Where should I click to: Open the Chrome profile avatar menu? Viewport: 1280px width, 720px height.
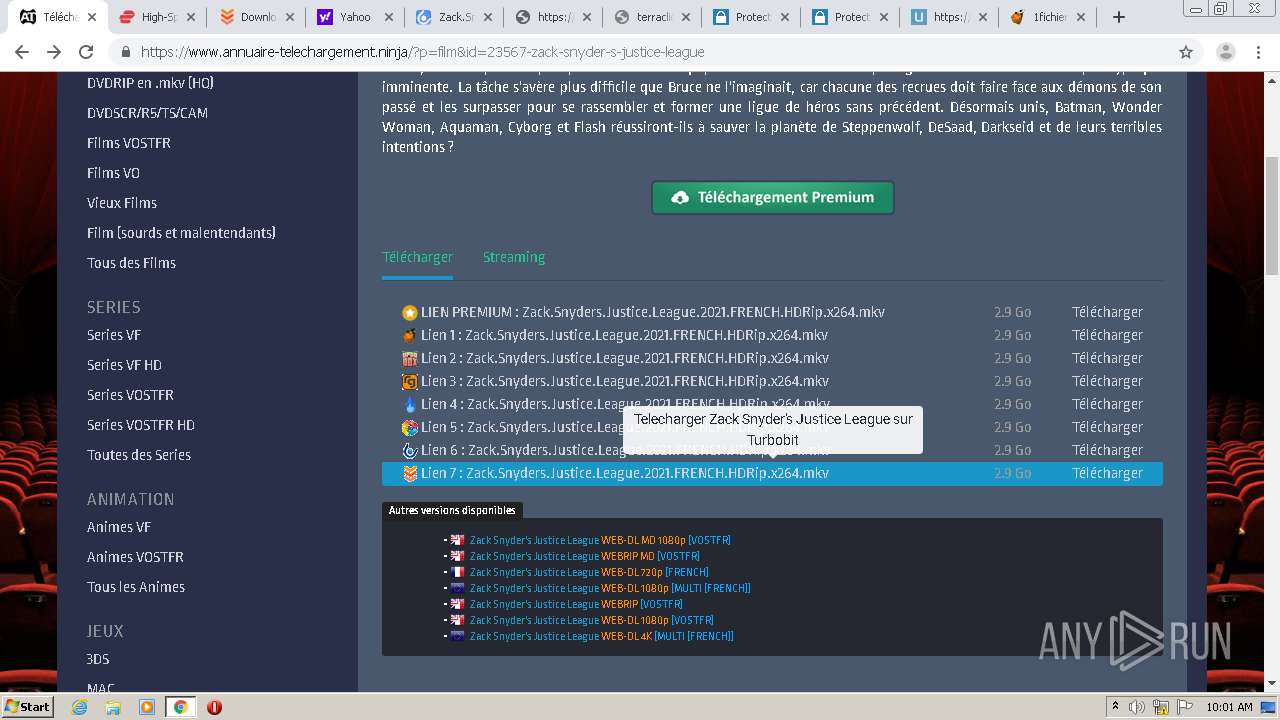point(1226,52)
